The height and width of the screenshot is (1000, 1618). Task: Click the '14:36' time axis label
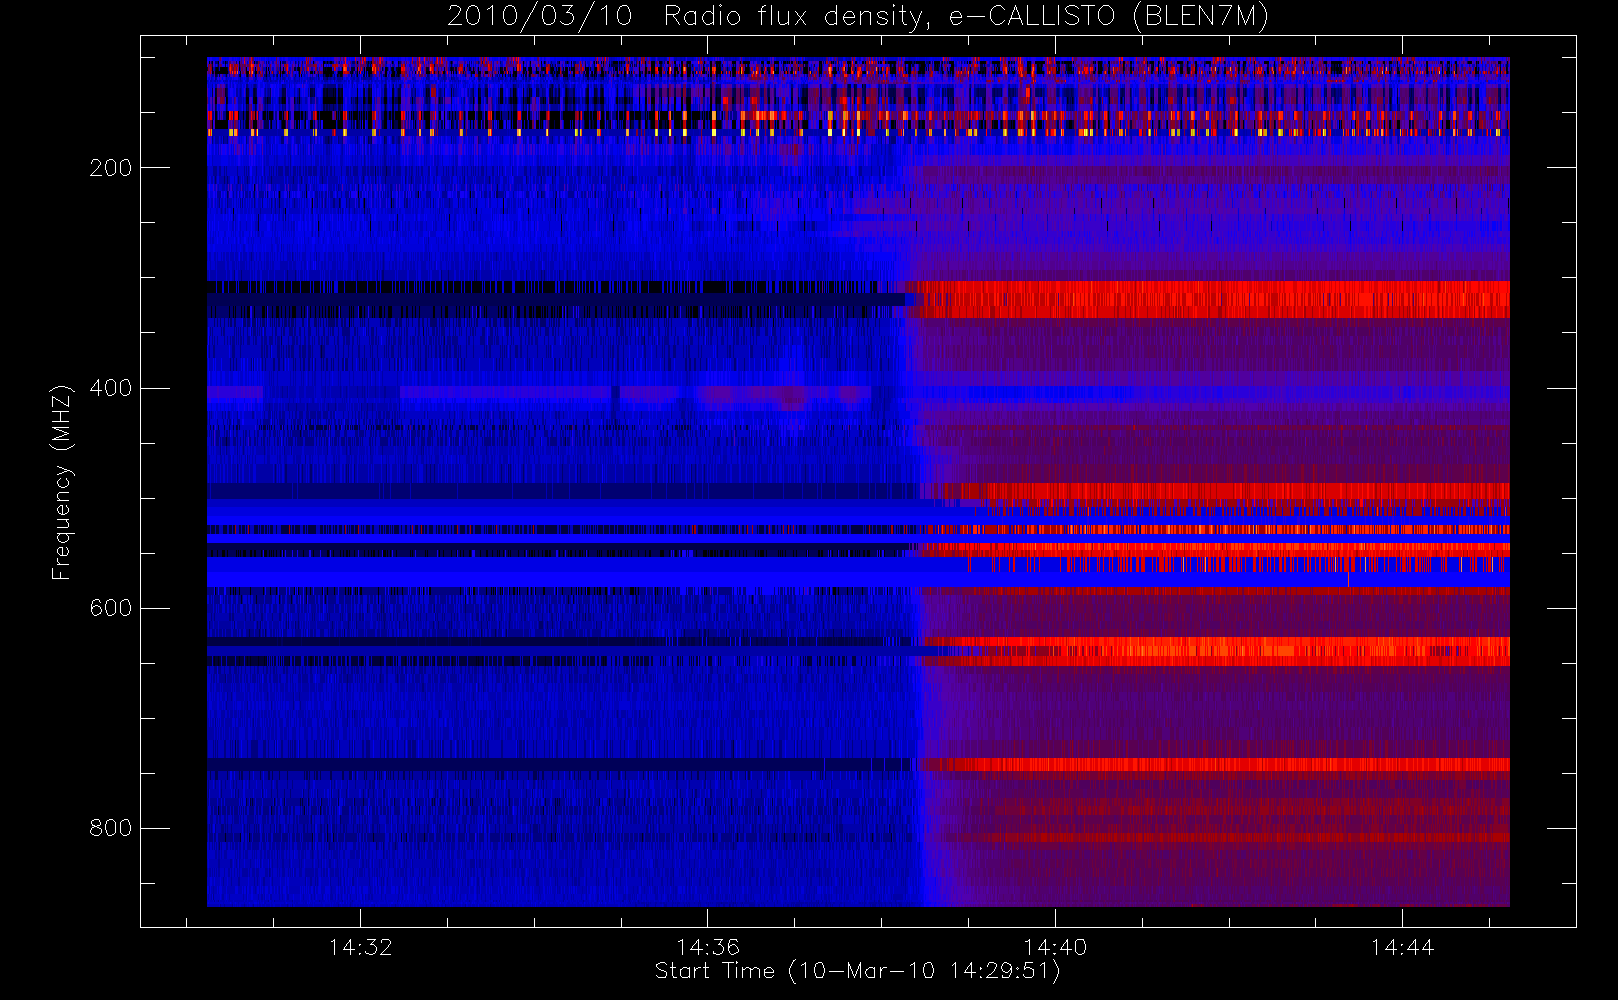pos(707,947)
